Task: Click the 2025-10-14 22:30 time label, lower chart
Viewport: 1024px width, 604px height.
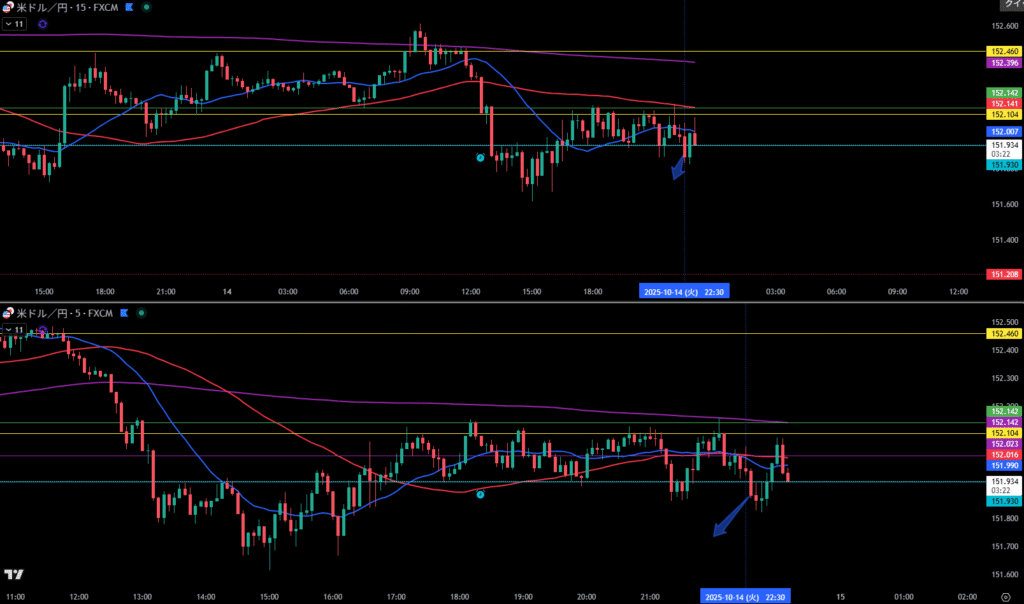Action: click(743, 595)
